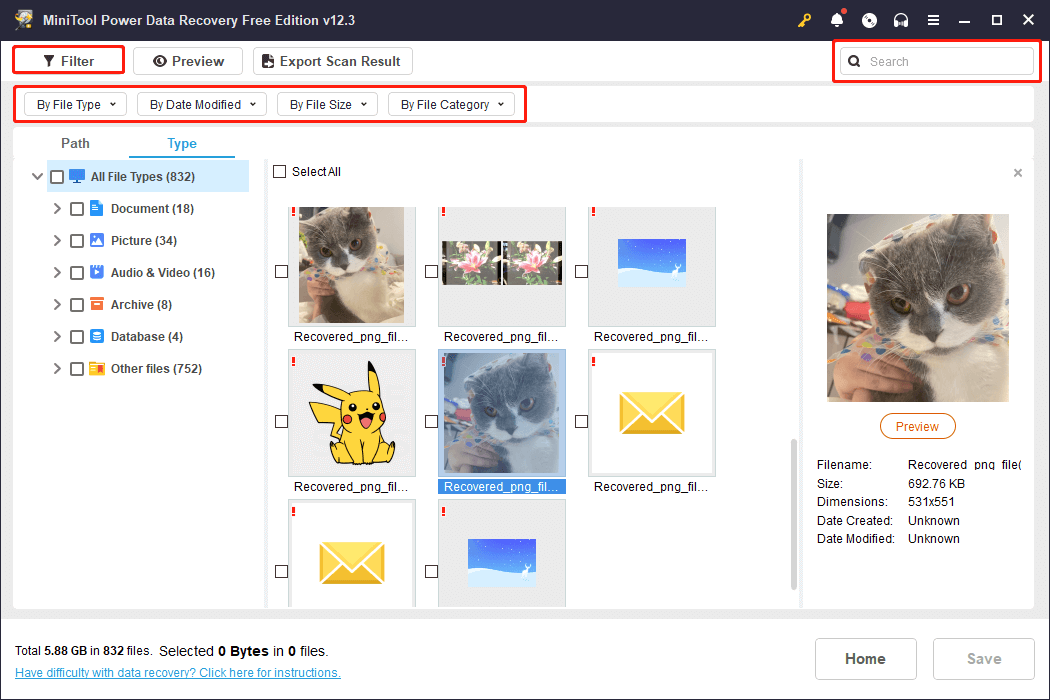The image size is (1050, 700).
Task: Open the By File Size dropdown
Action: 327,104
